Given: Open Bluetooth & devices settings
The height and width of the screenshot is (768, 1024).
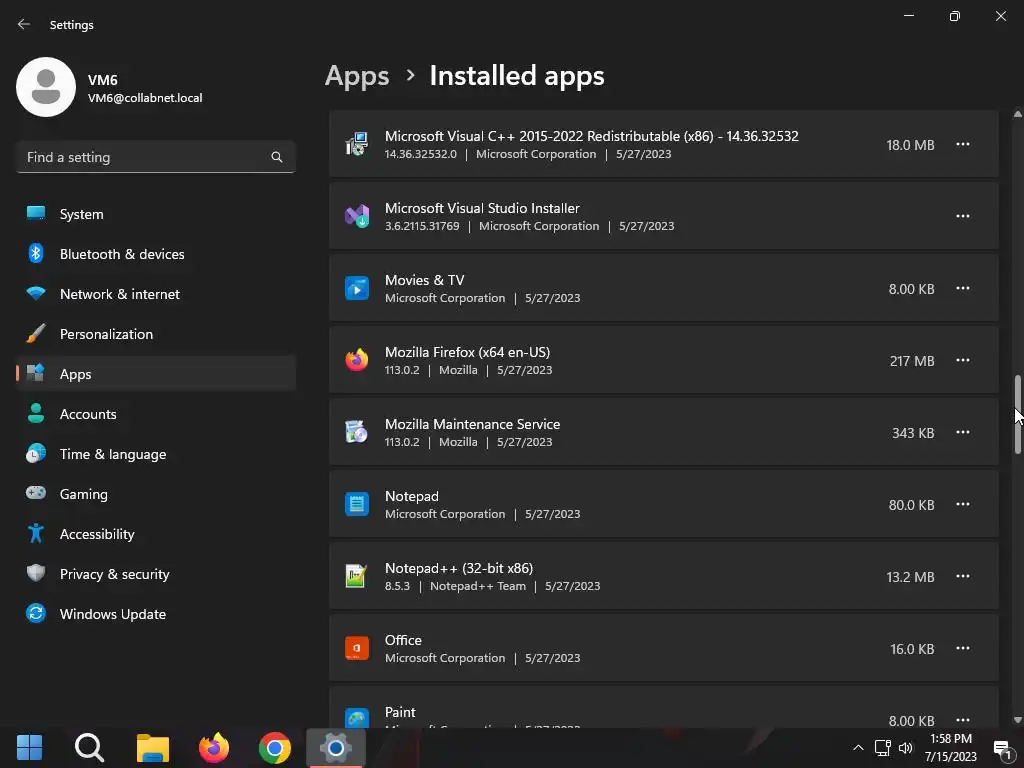Looking at the screenshot, I should pyautogui.click(x=155, y=253).
